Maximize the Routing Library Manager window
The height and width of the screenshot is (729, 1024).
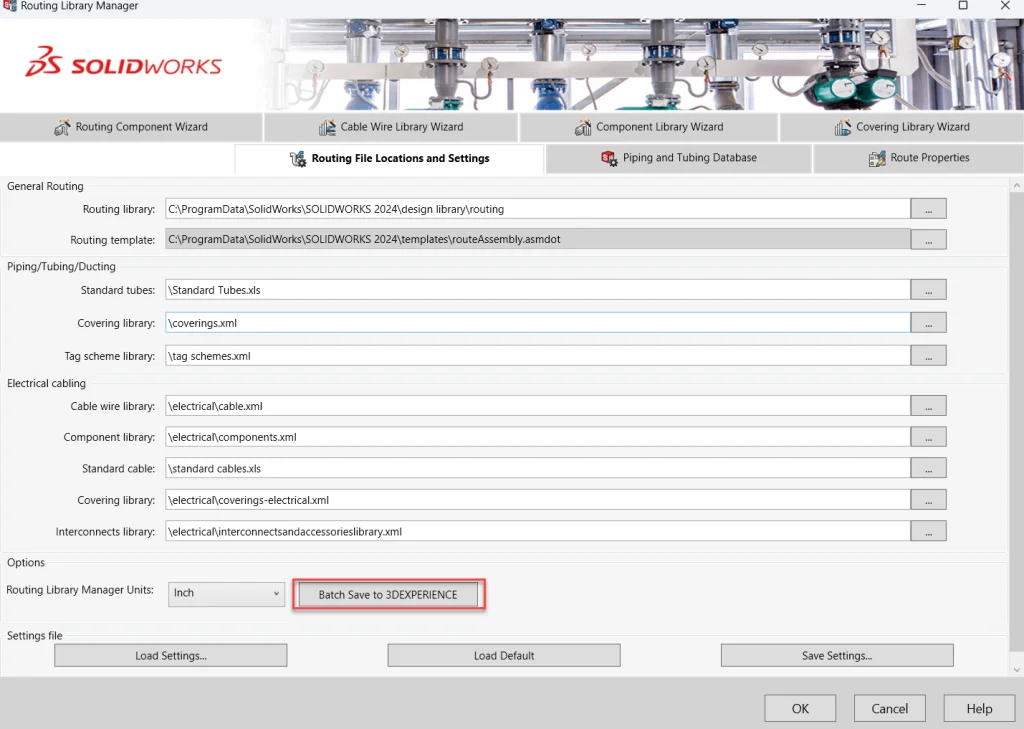click(x=963, y=5)
